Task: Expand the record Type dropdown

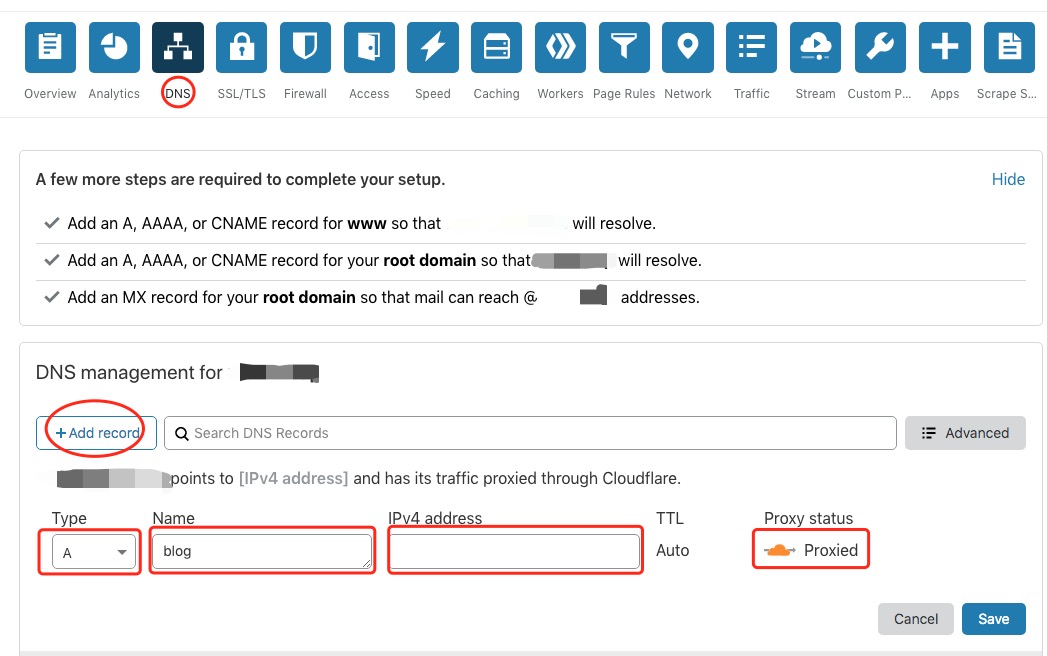Action: click(x=94, y=552)
